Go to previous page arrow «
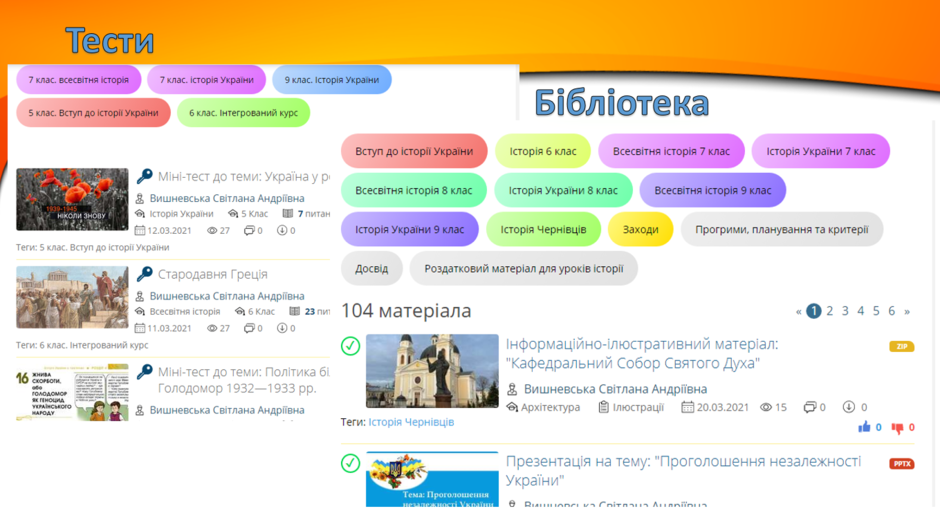Image resolution: width=940 pixels, height=511 pixels. [799, 311]
